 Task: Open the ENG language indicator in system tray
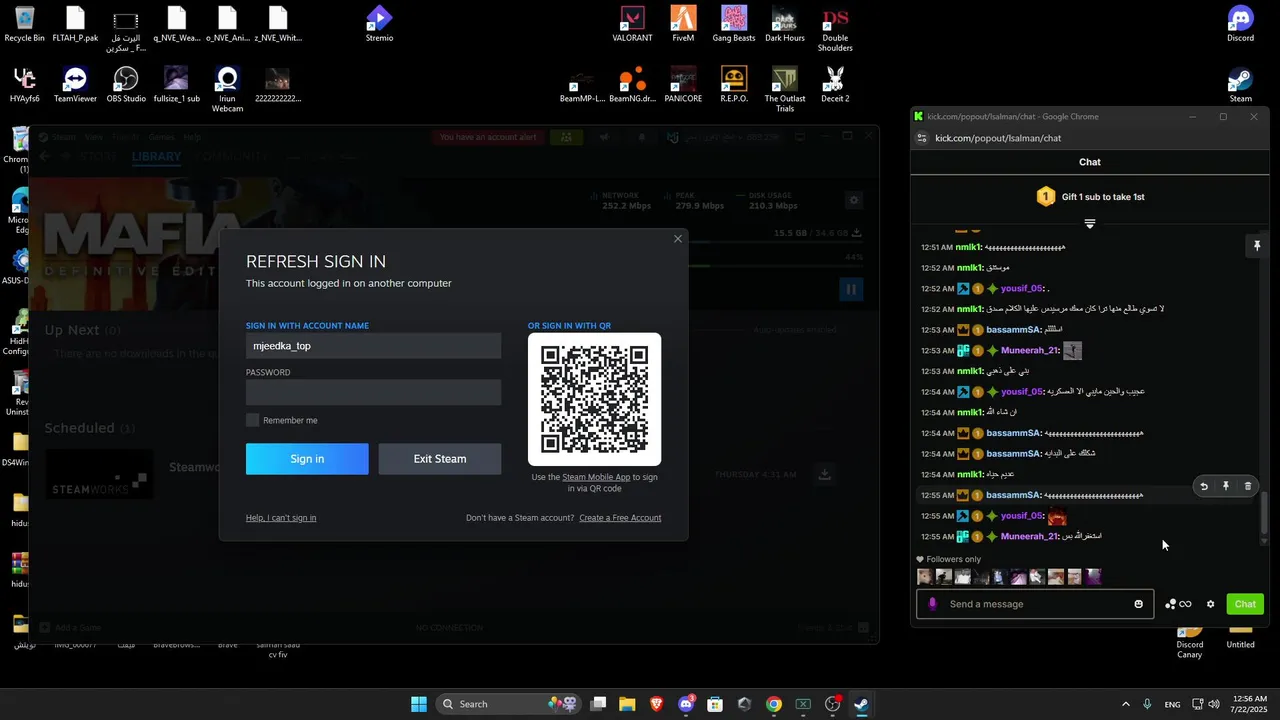tap(1172, 704)
